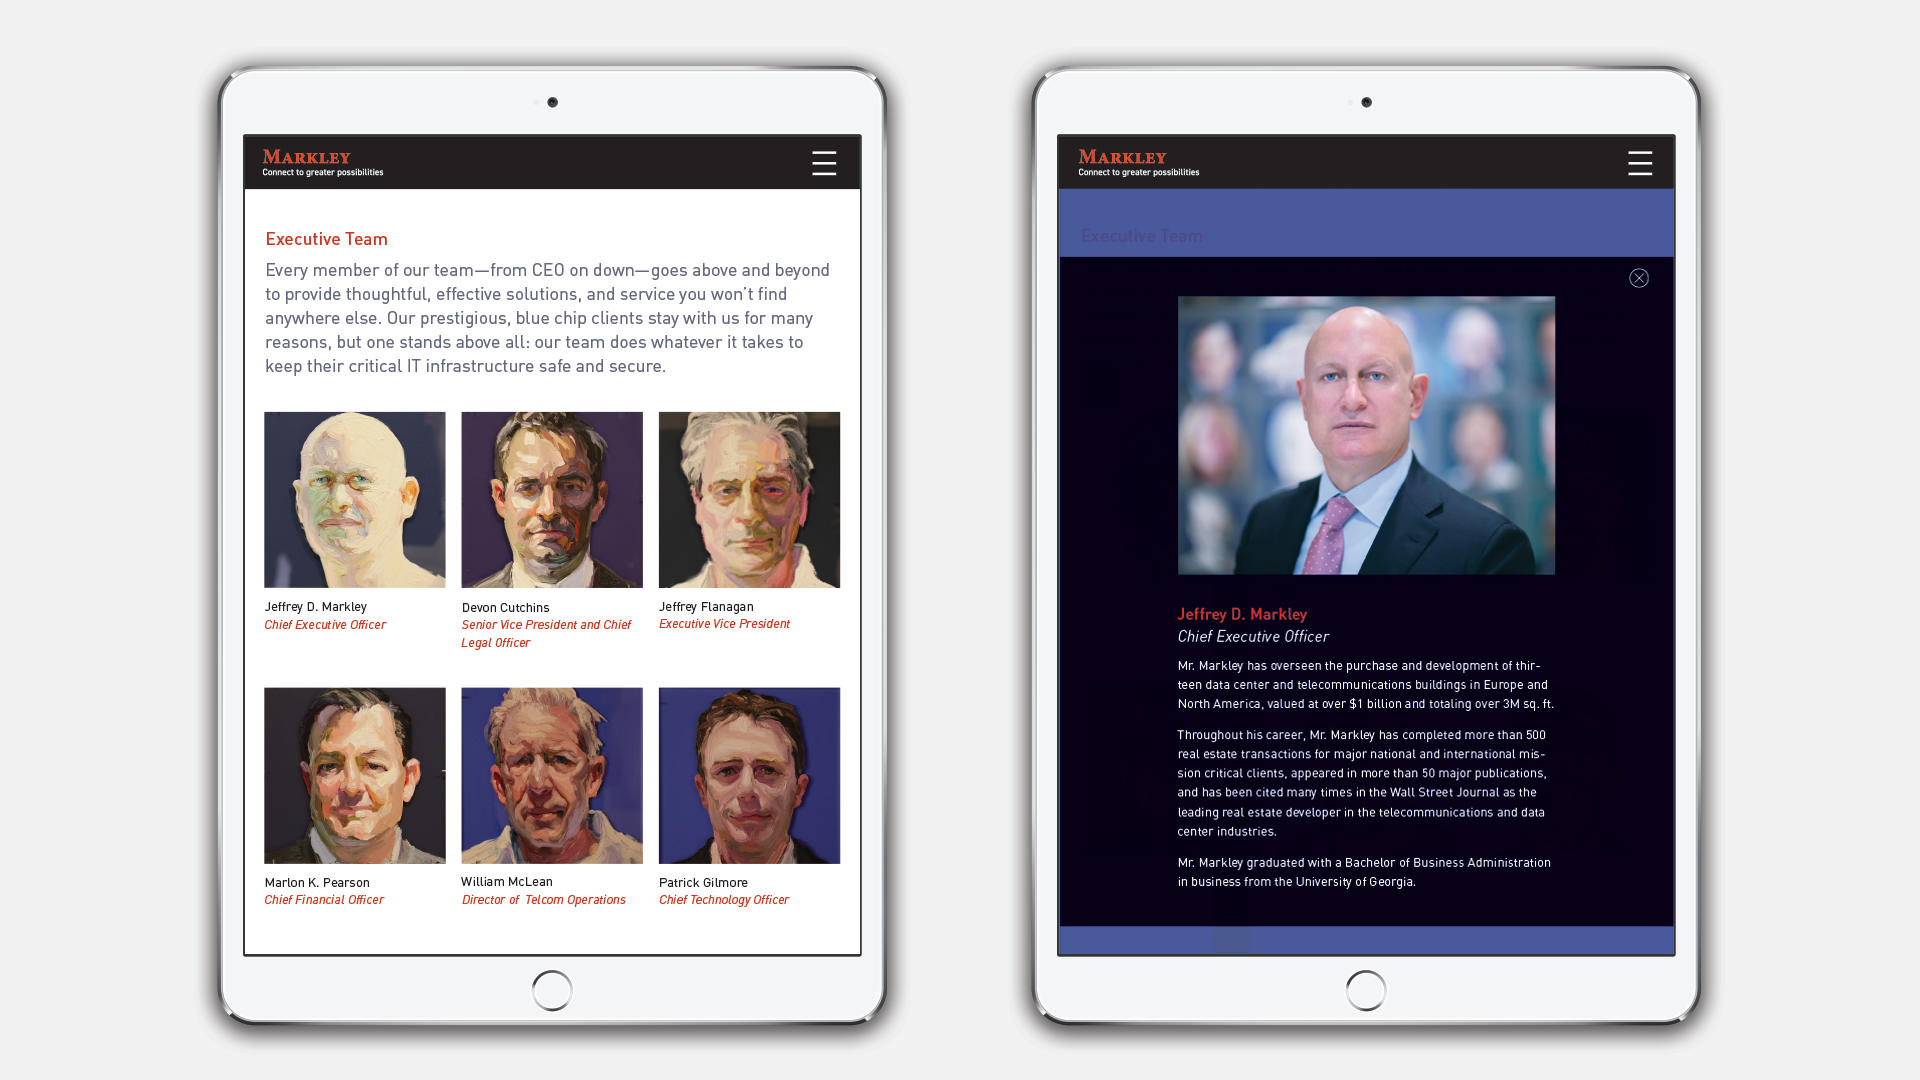Click the Executive Team heading on right tablet
This screenshot has height=1080, width=1920.
[1141, 235]
